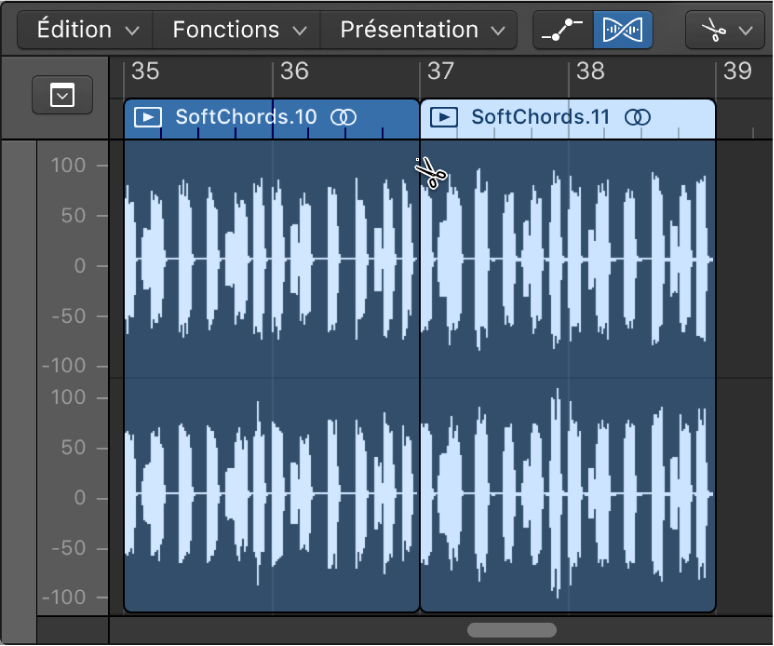Open the Présentation menu
The image size is (774, 646).
(x=420, y=30)
